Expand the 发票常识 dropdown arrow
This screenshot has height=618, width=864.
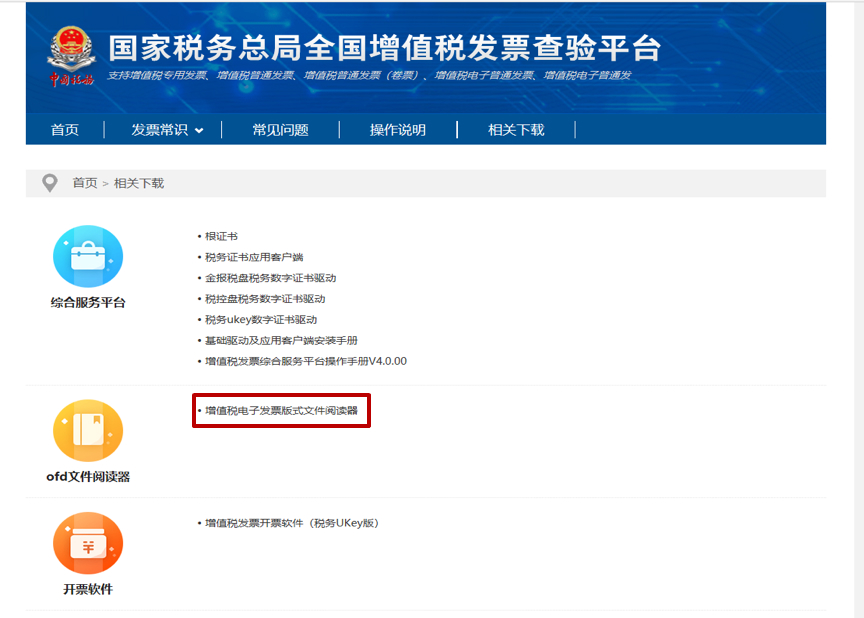[x=199, y=131]
